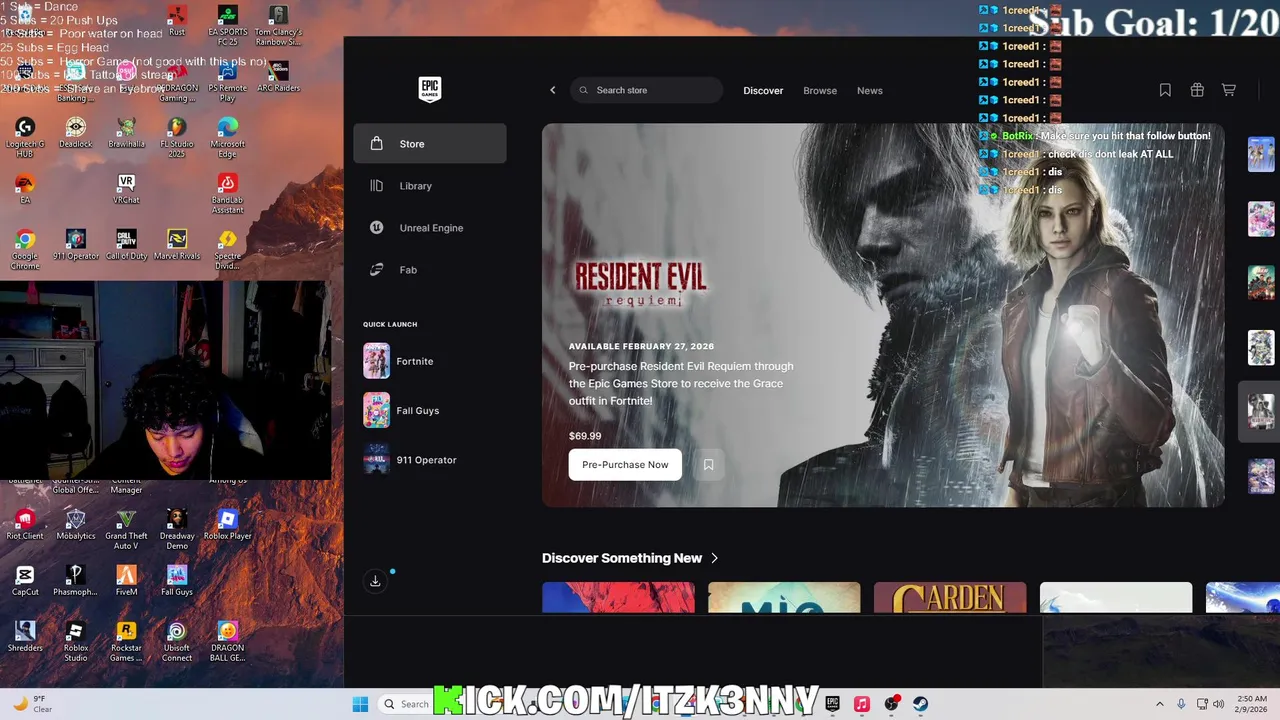Click the Apple Music icon in the taskbar

[862, 704]
